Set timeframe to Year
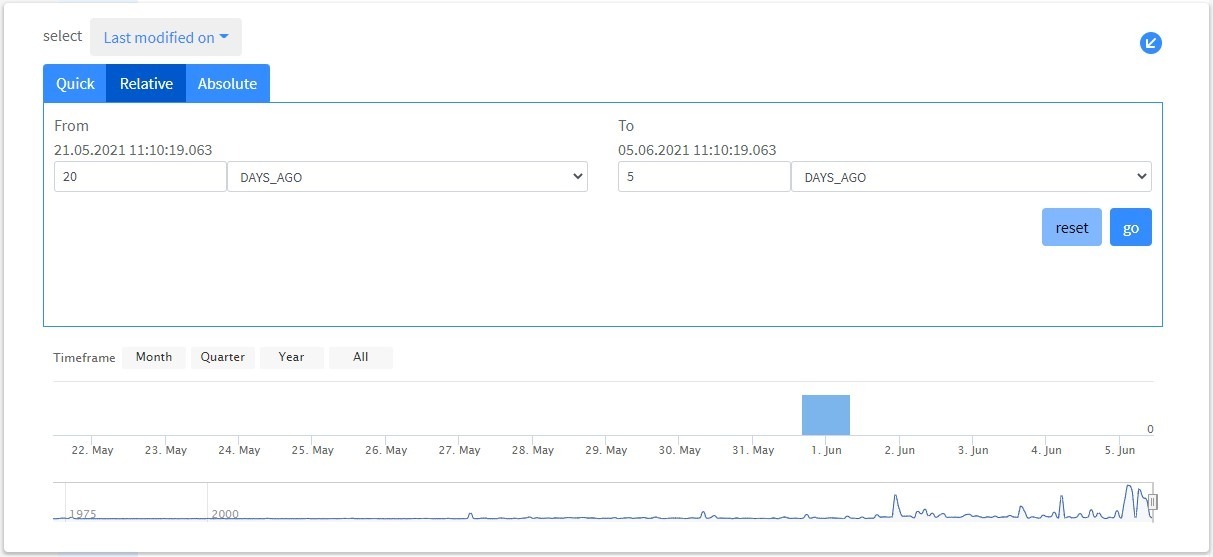1213x557 pixels. pos(292,357)
